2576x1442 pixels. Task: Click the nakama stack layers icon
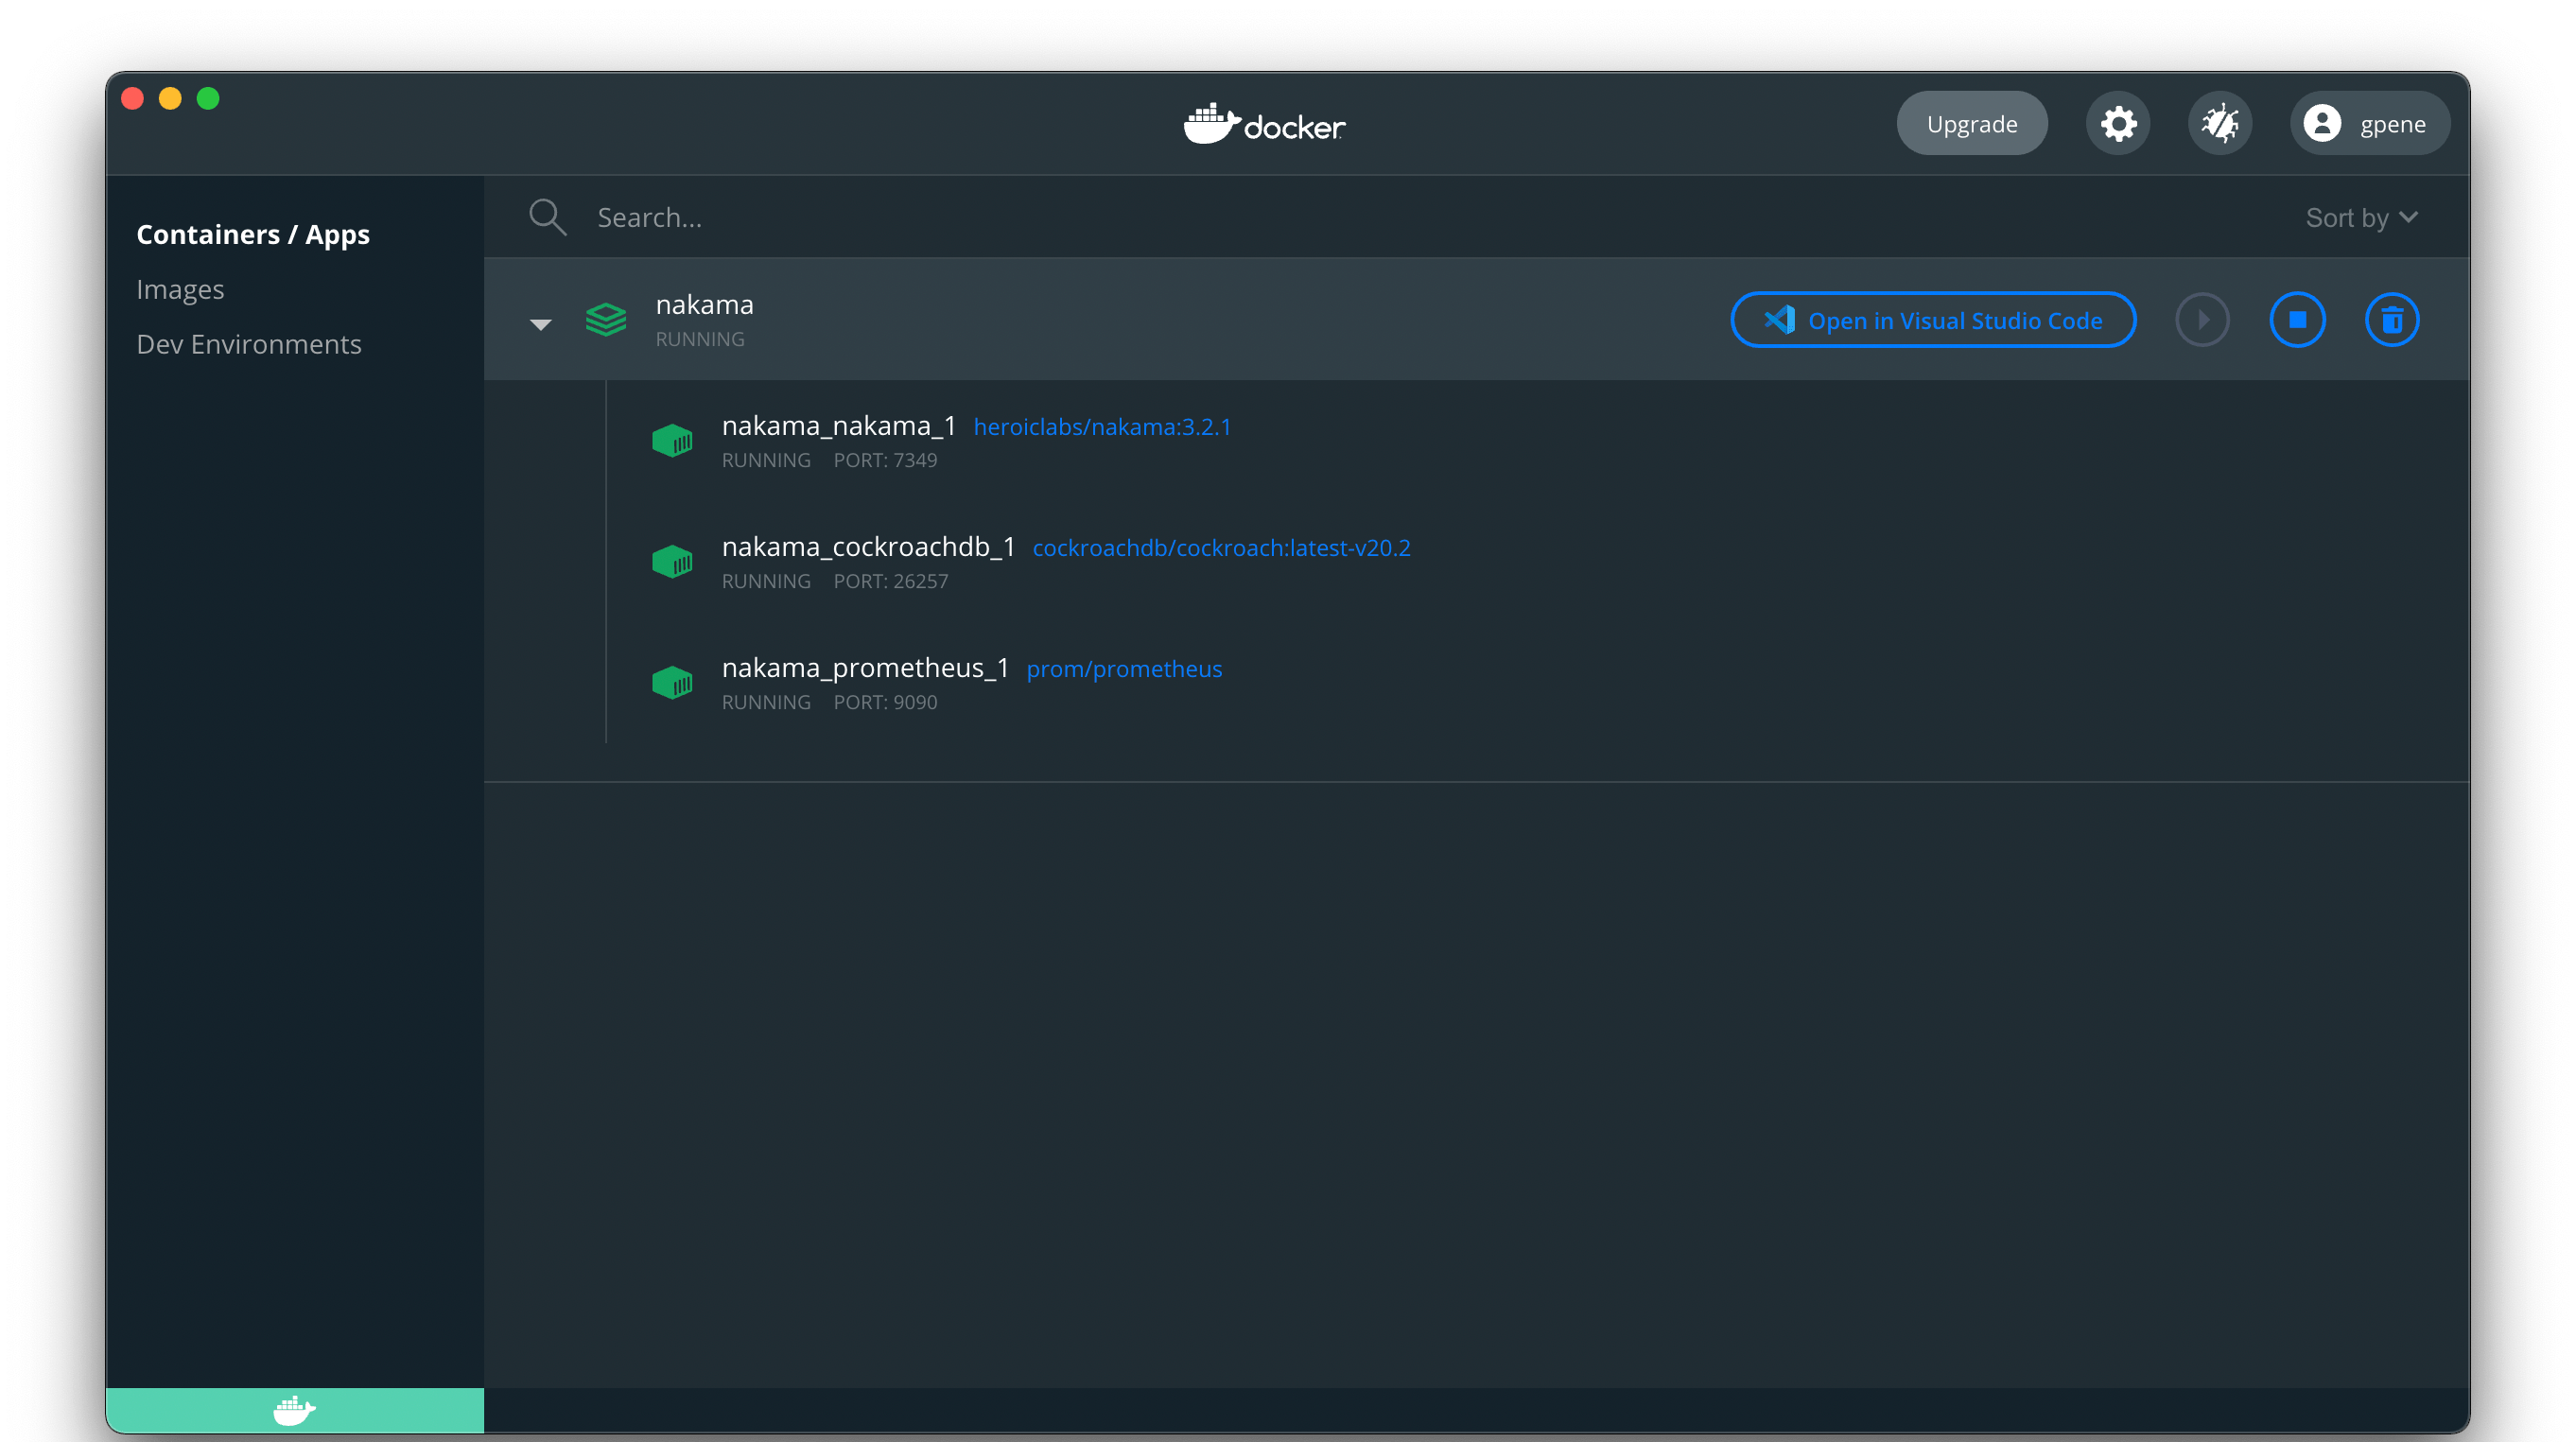pyautogui.click(x=606, y=320)
